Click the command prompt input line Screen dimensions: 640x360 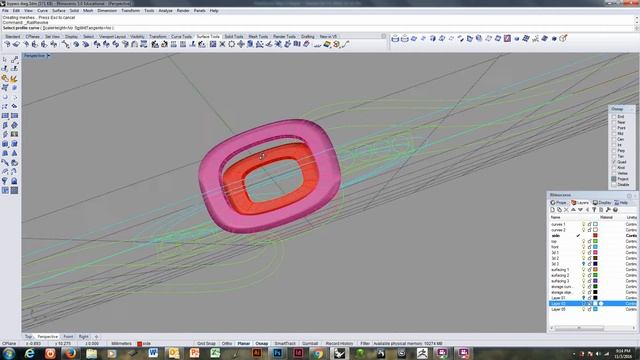click(317, 28)
